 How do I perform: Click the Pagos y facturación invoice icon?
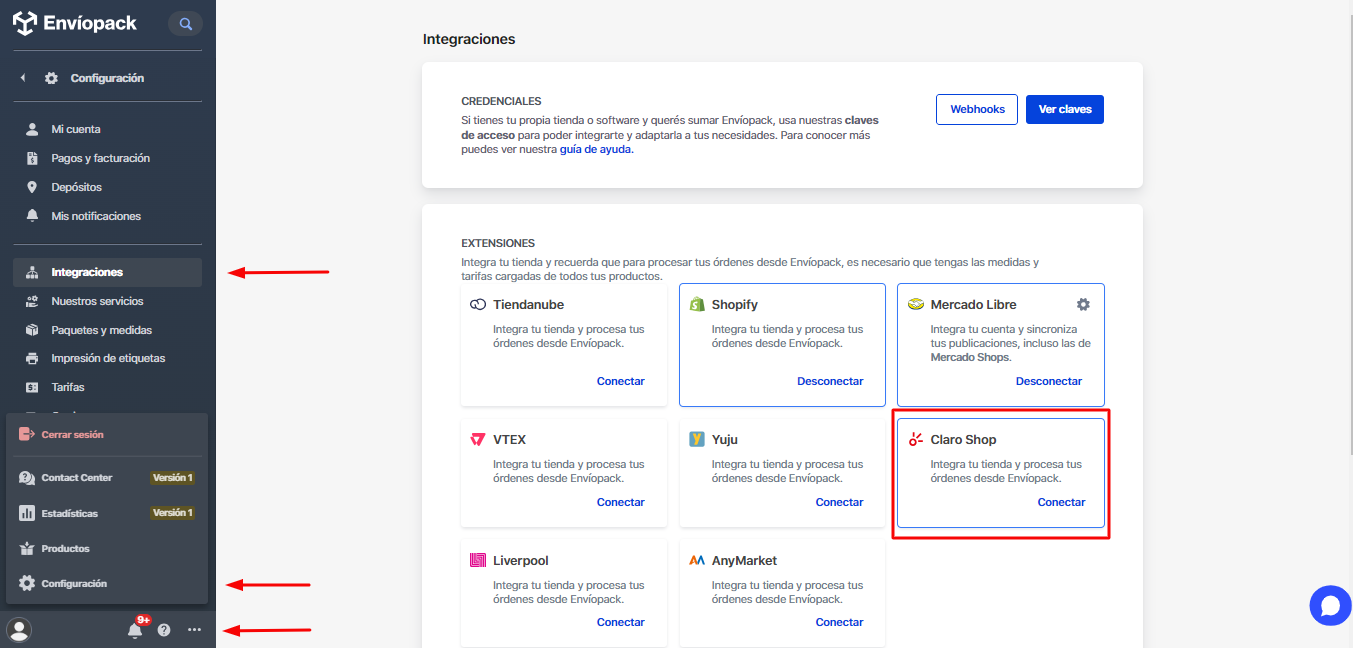[x=31, y=158]
